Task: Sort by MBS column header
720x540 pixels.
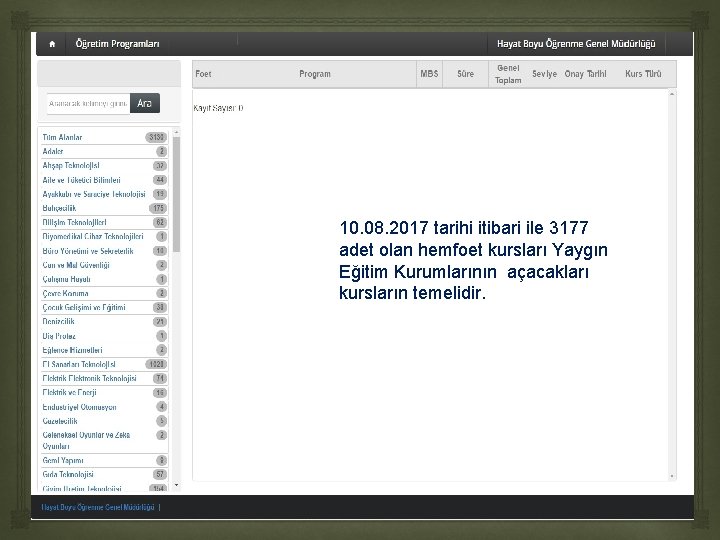Action: click(x=429, y=74)
